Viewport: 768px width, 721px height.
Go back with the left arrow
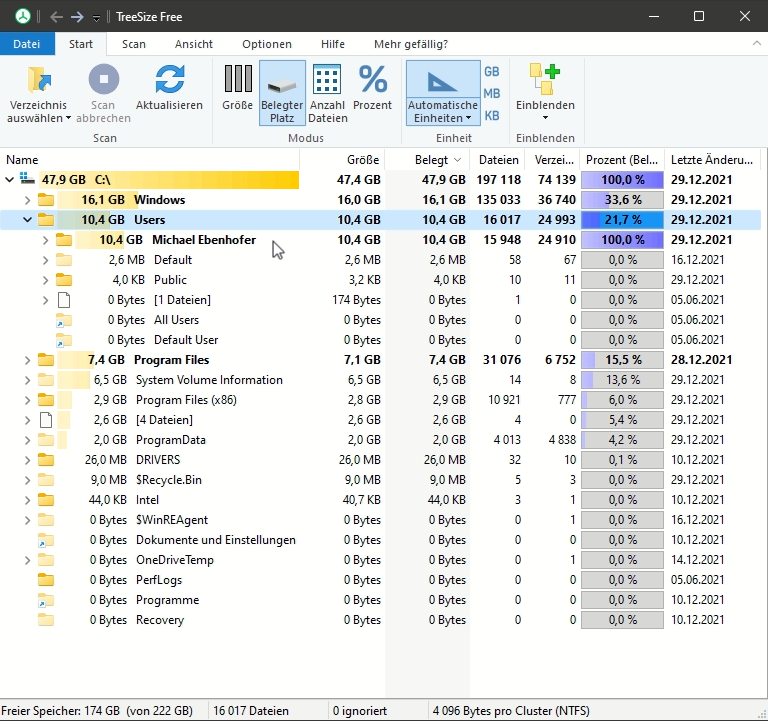tap(56, 17)
